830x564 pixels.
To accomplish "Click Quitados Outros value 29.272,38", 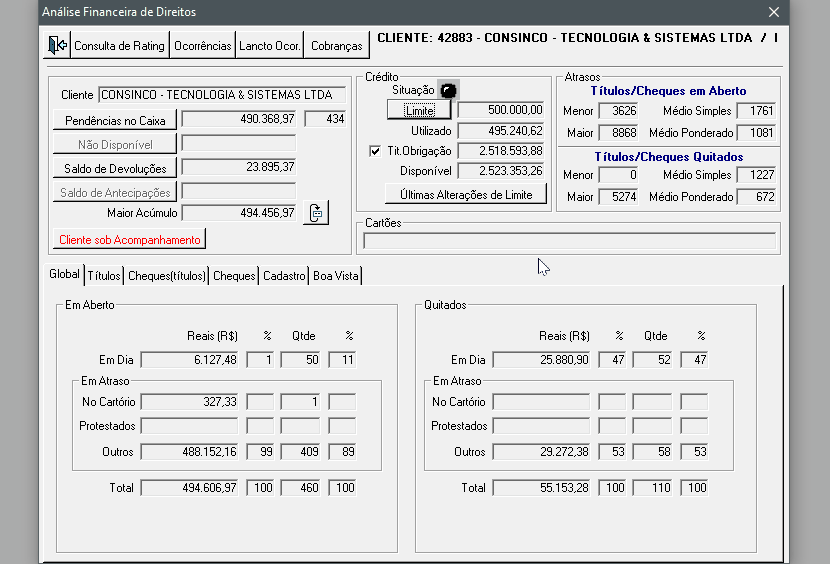I will coord(542,452).
